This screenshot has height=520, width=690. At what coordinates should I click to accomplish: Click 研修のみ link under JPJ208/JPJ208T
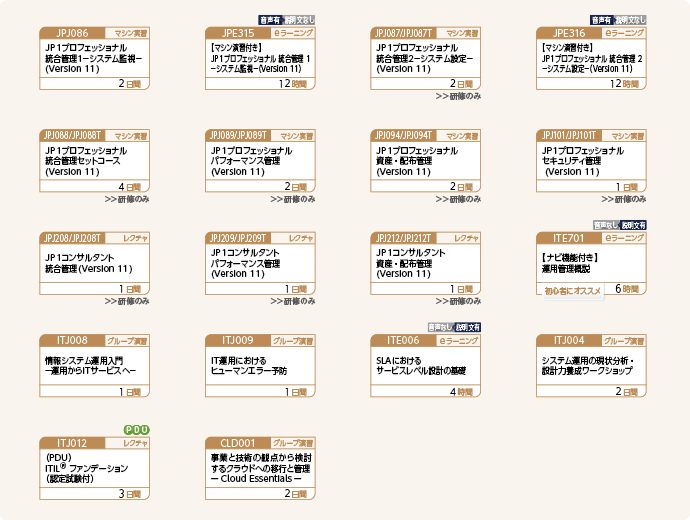(127, 301)
